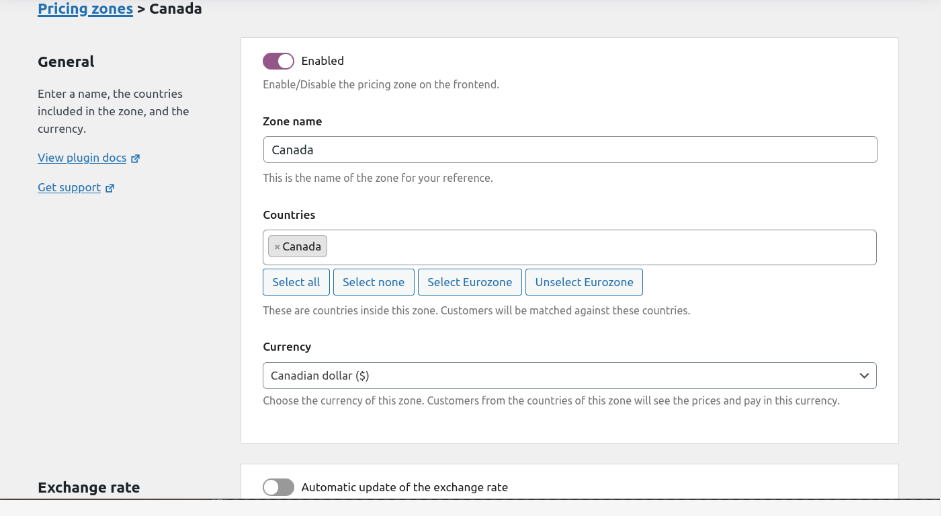Click the Countries field label
This screenshot has width=941, height=516.
click(289, 215)
